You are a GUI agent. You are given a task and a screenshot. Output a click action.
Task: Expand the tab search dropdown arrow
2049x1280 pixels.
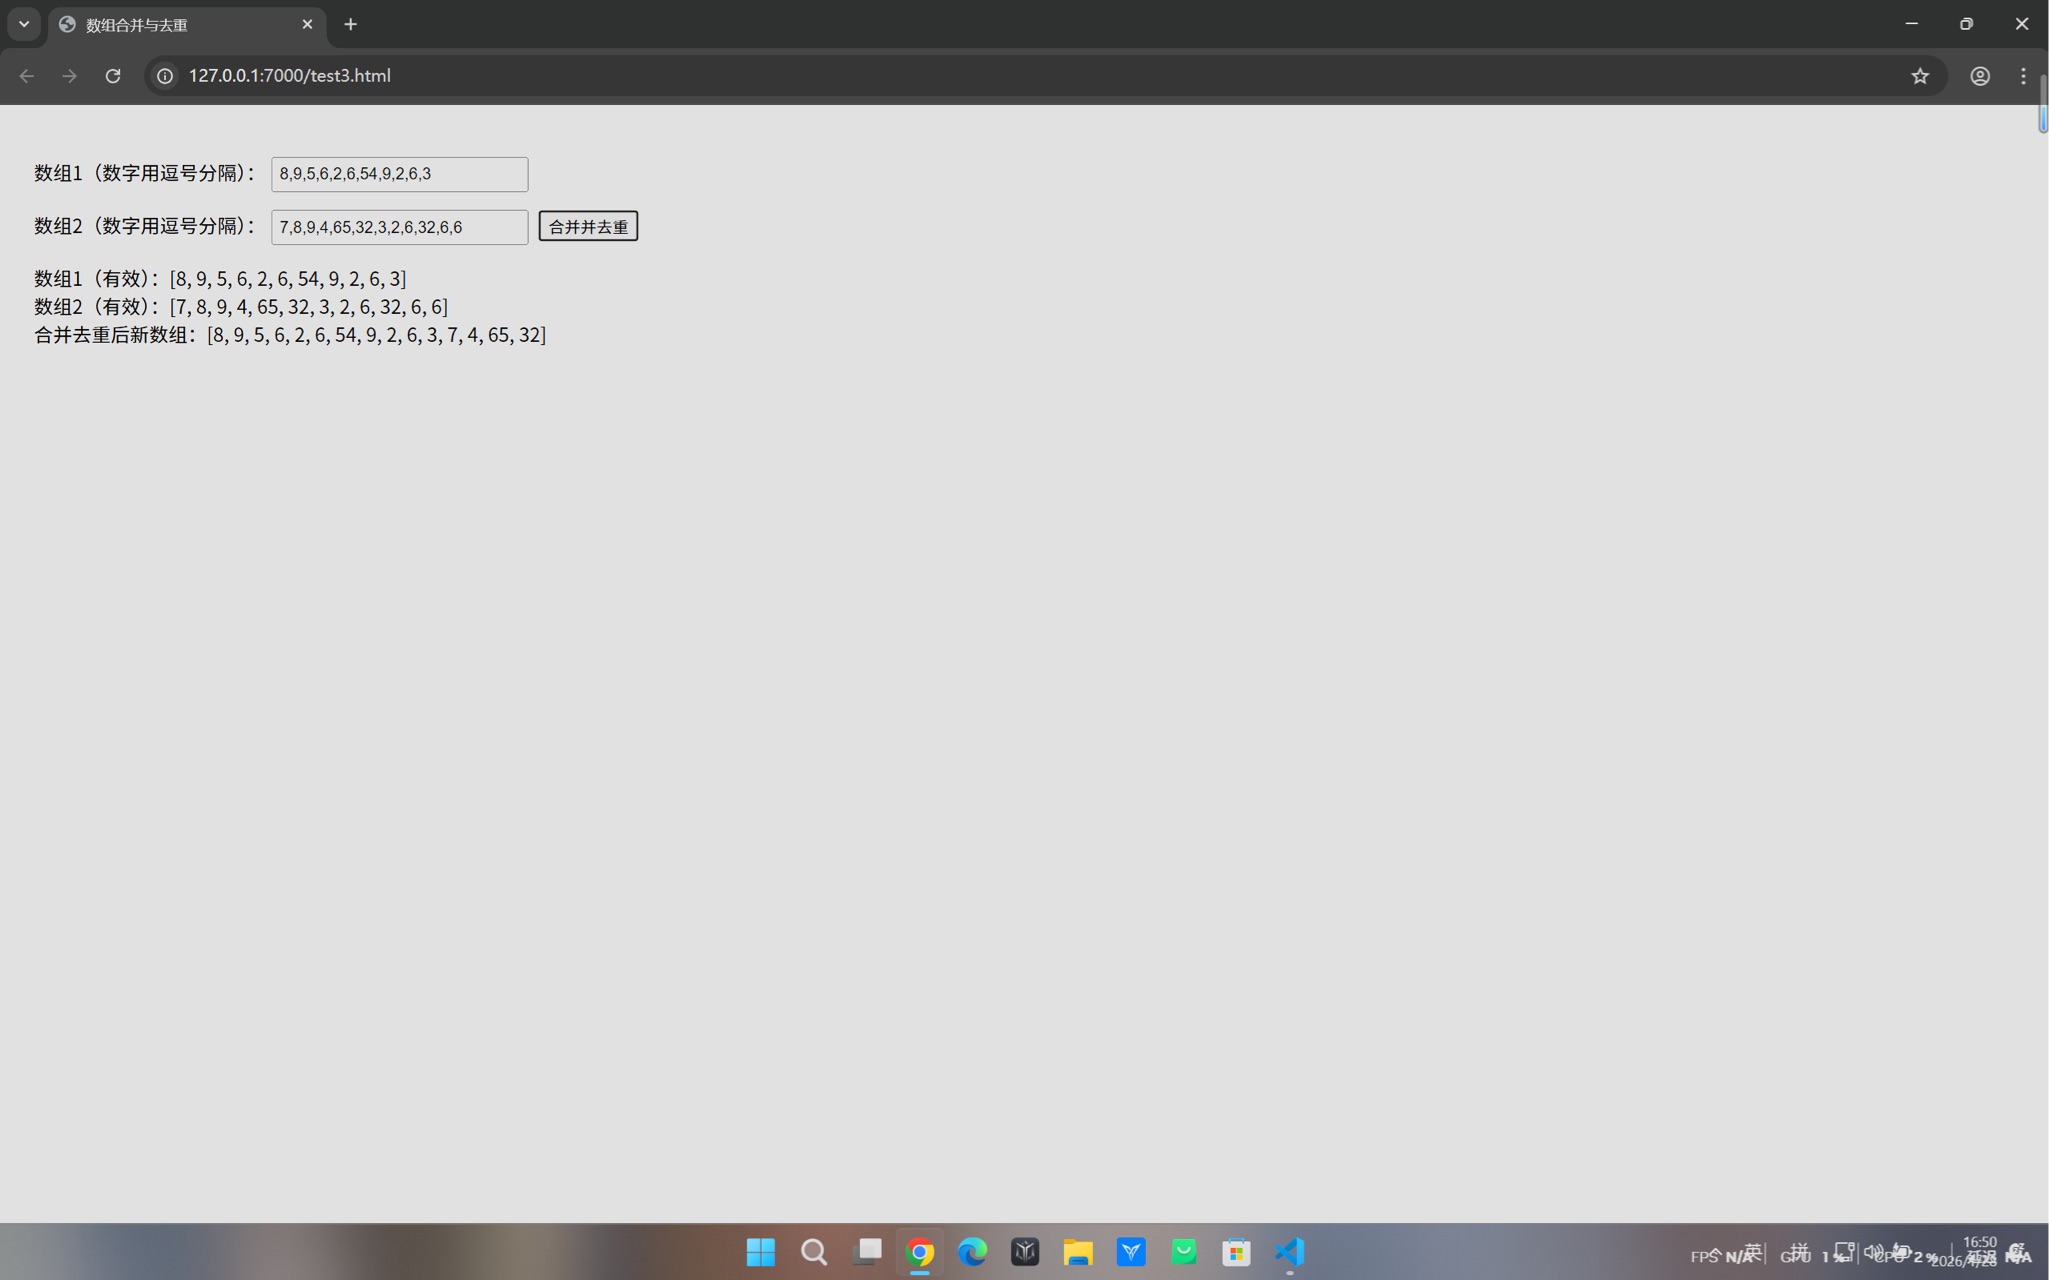[24, 24]
